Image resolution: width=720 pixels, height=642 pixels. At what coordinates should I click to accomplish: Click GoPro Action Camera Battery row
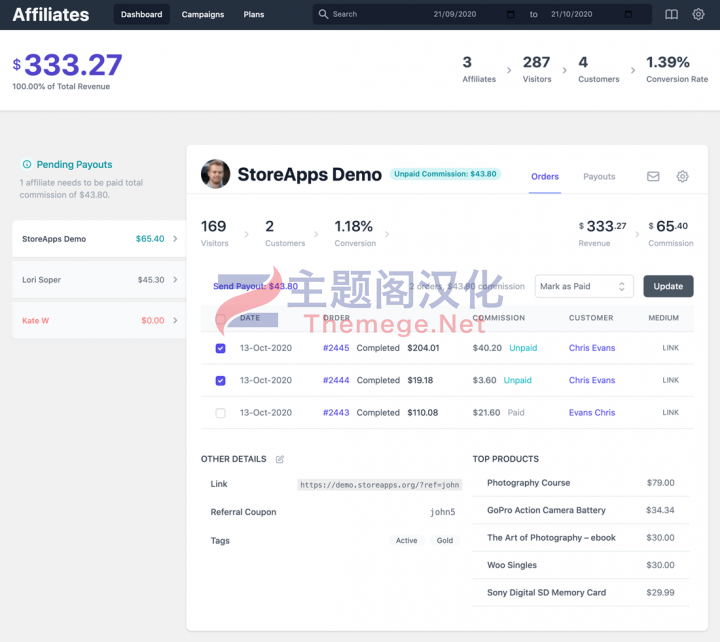click(x=580, y=510)
